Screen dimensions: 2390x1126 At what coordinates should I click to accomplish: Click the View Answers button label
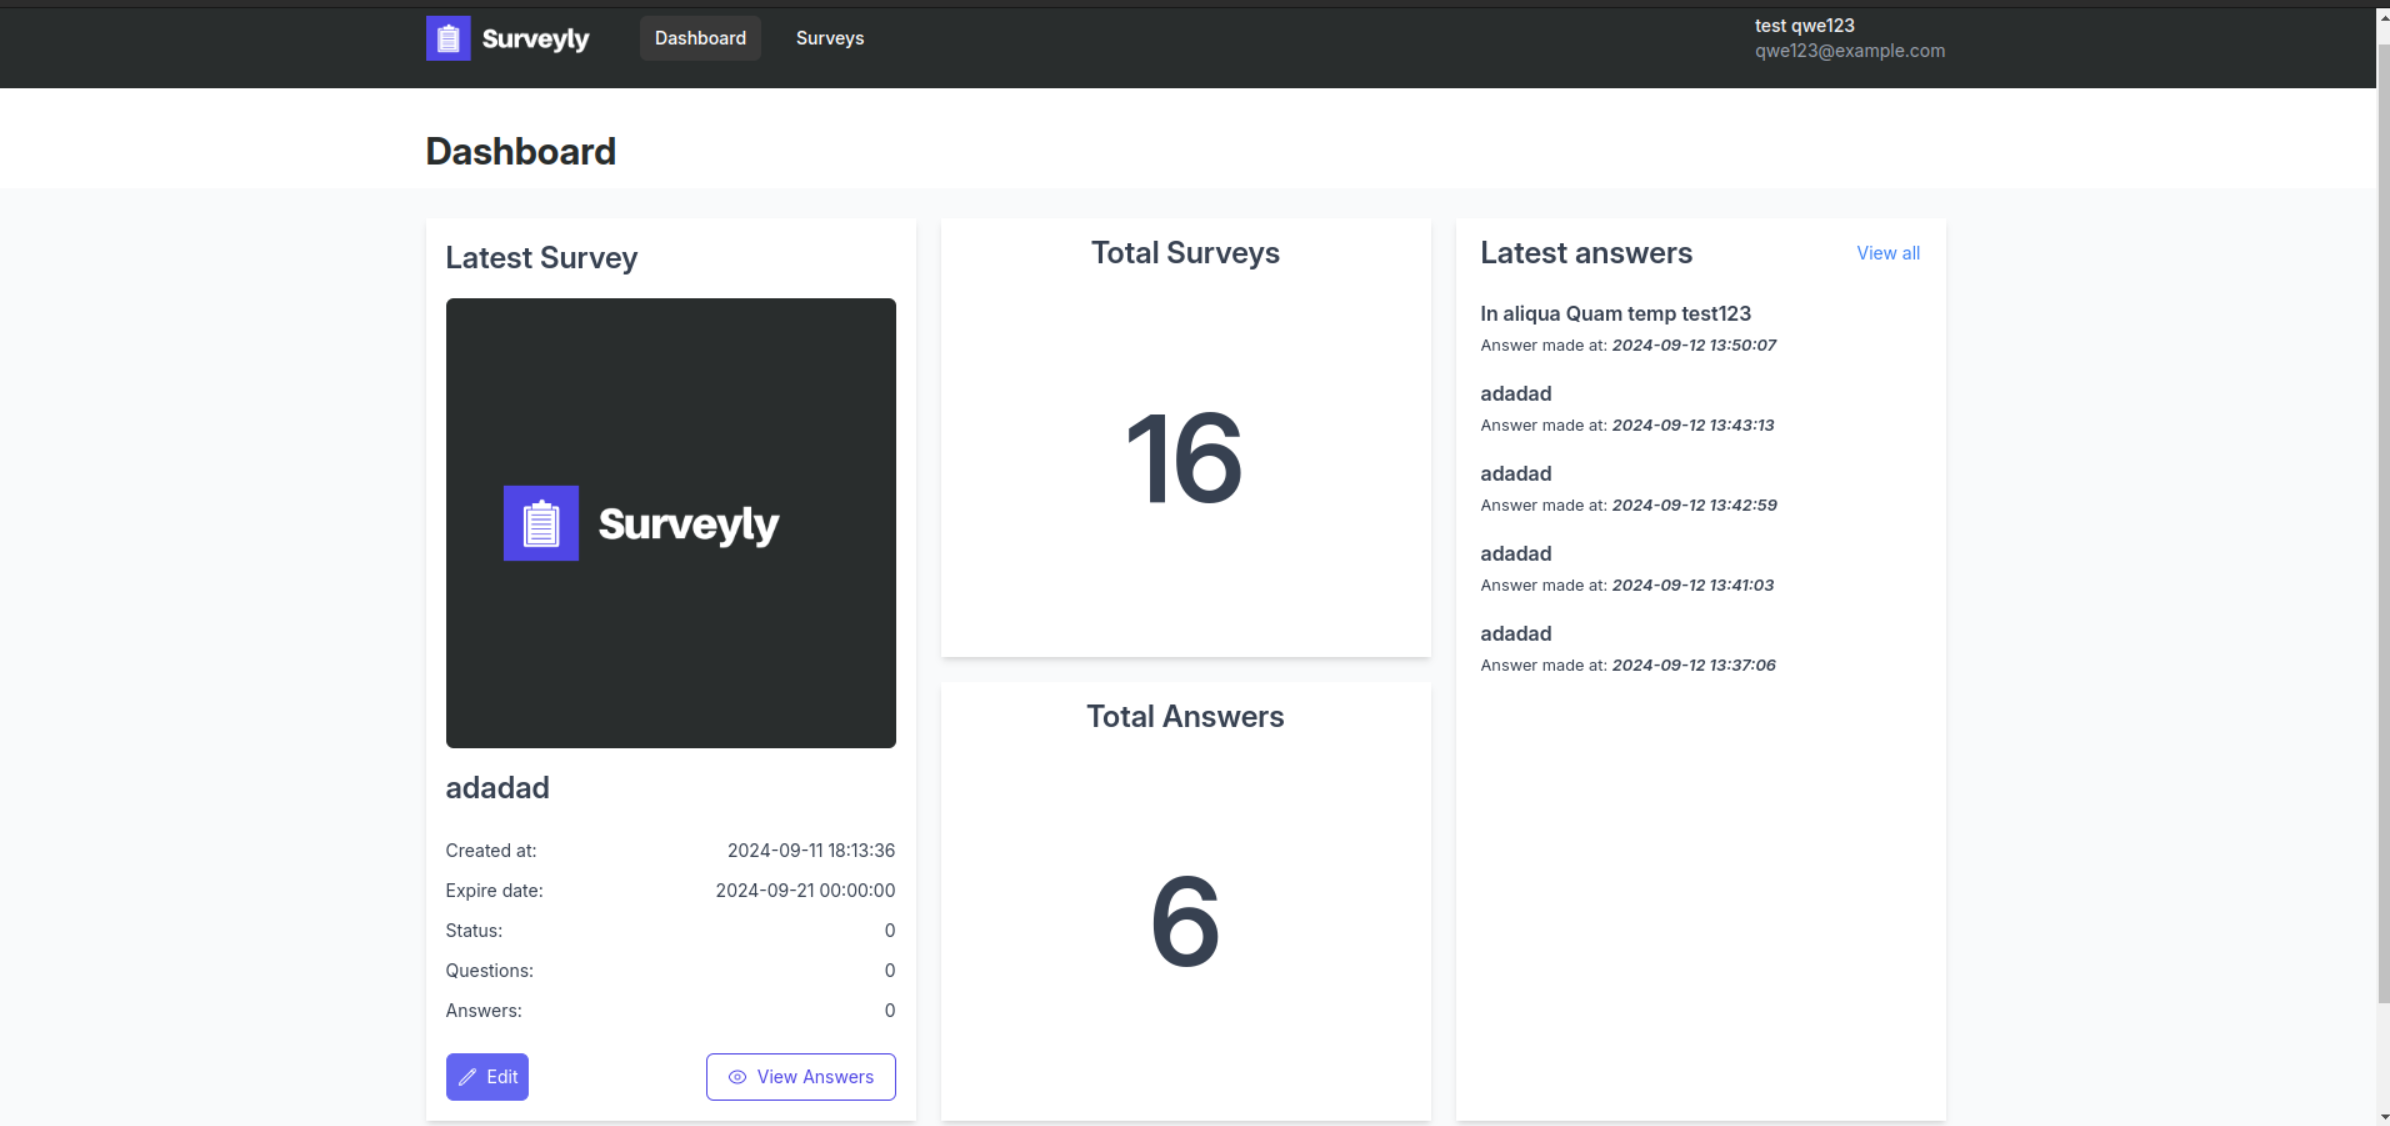[x=815, y=1077]
